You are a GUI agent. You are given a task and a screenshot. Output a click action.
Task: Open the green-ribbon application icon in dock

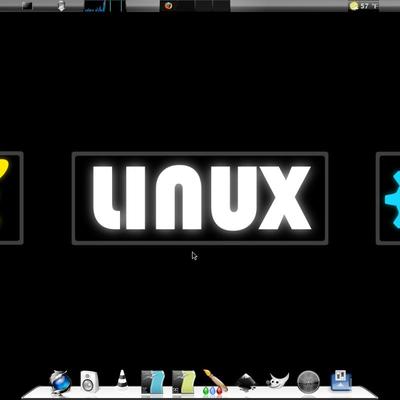(183, 381)
